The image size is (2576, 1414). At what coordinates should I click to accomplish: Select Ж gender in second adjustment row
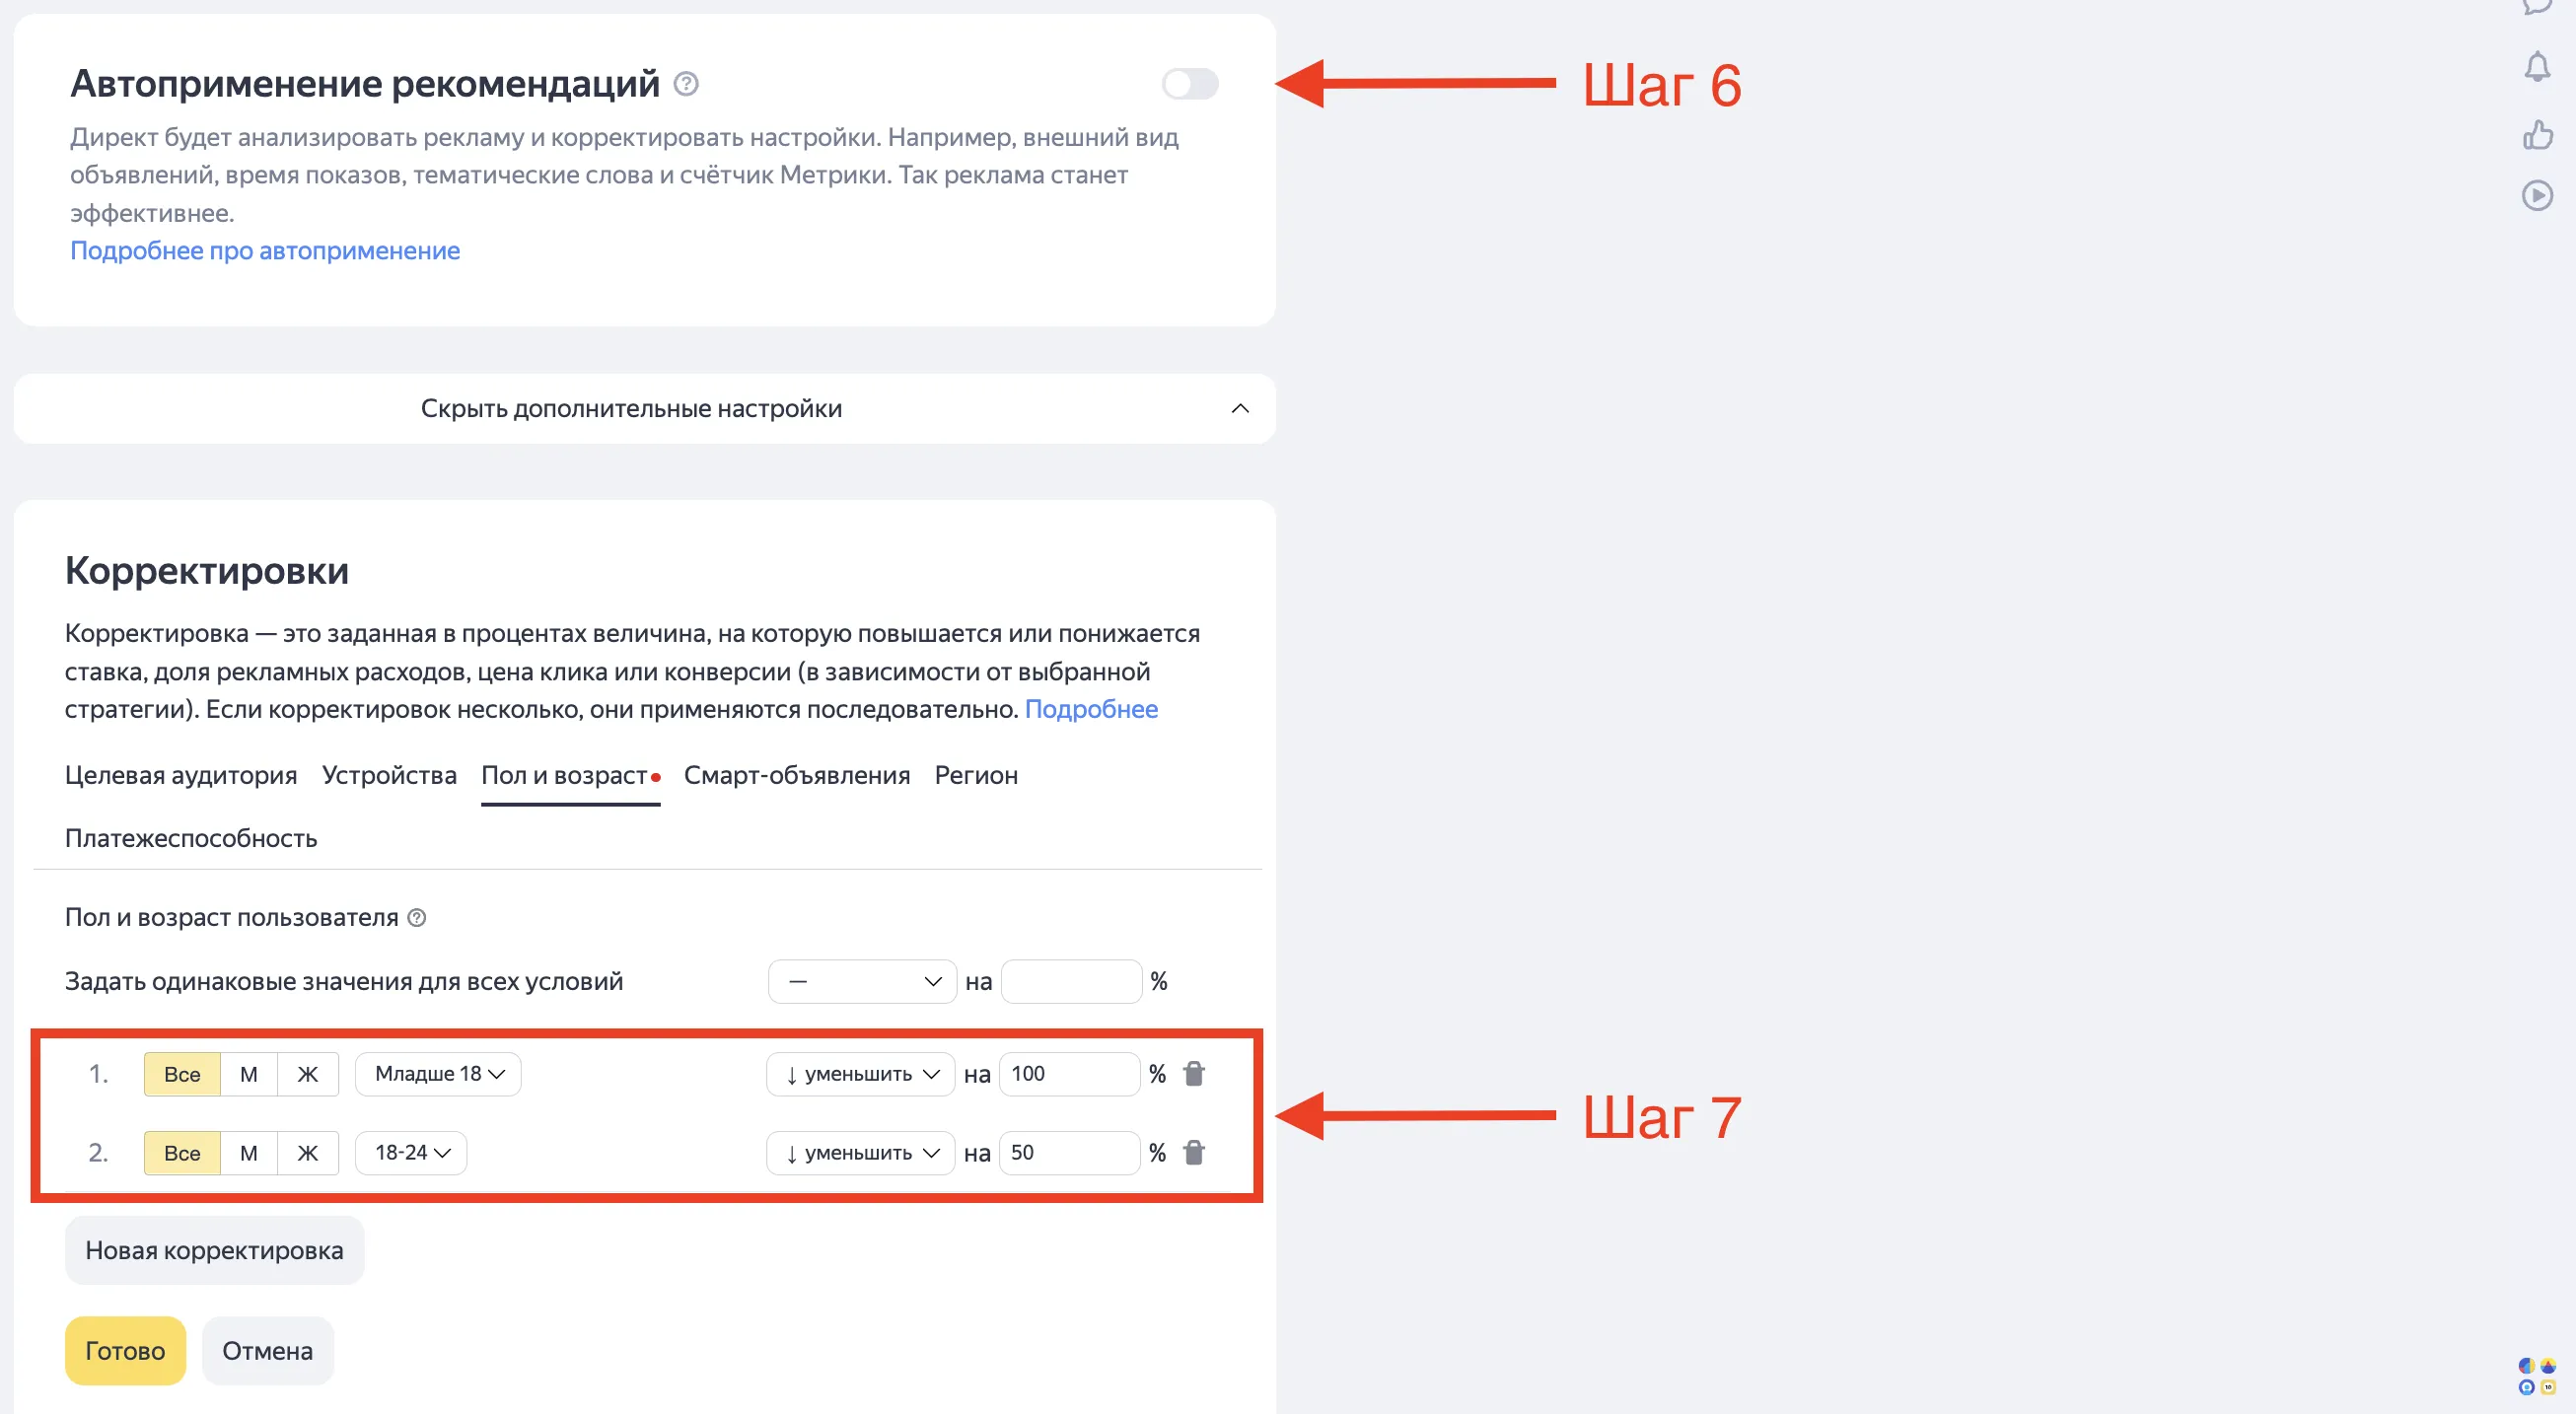coord(308,1153)
